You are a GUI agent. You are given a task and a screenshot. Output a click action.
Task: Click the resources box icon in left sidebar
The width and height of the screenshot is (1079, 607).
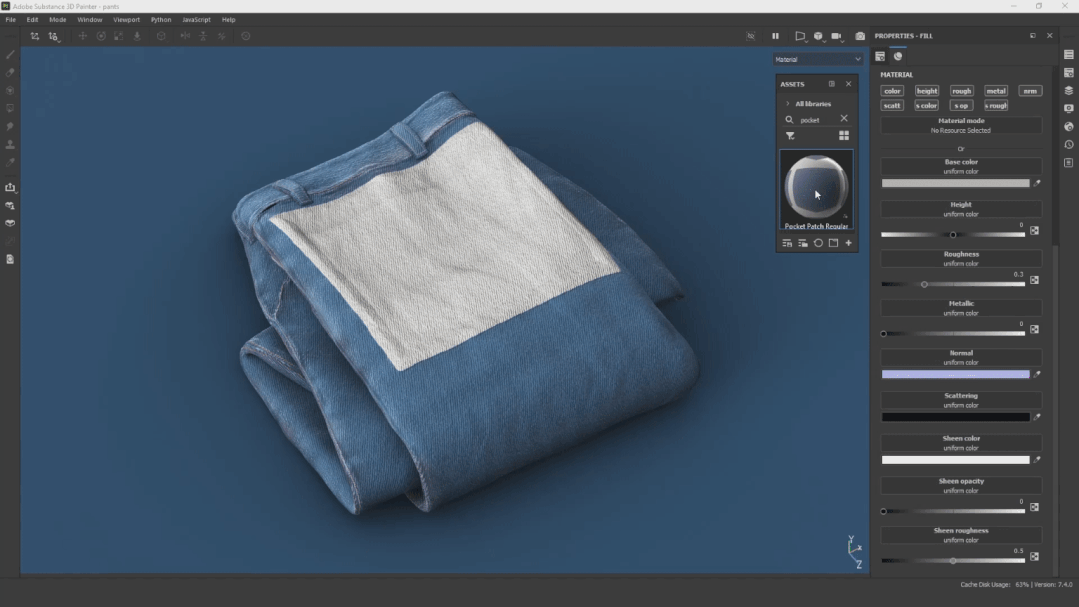[10, 223]
